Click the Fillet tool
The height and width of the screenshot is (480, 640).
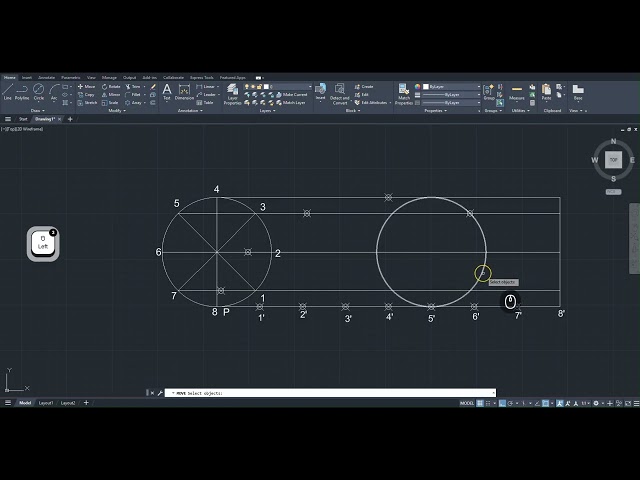(x=133, y=95)
